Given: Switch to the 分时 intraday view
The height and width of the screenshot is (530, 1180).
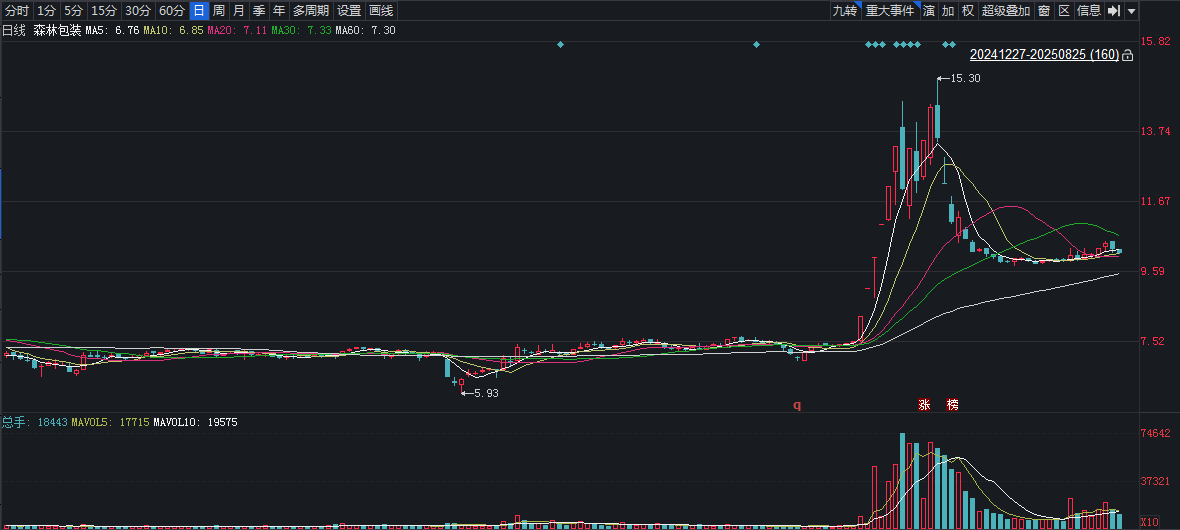Looking at the screenshot, I should [17, 11].
